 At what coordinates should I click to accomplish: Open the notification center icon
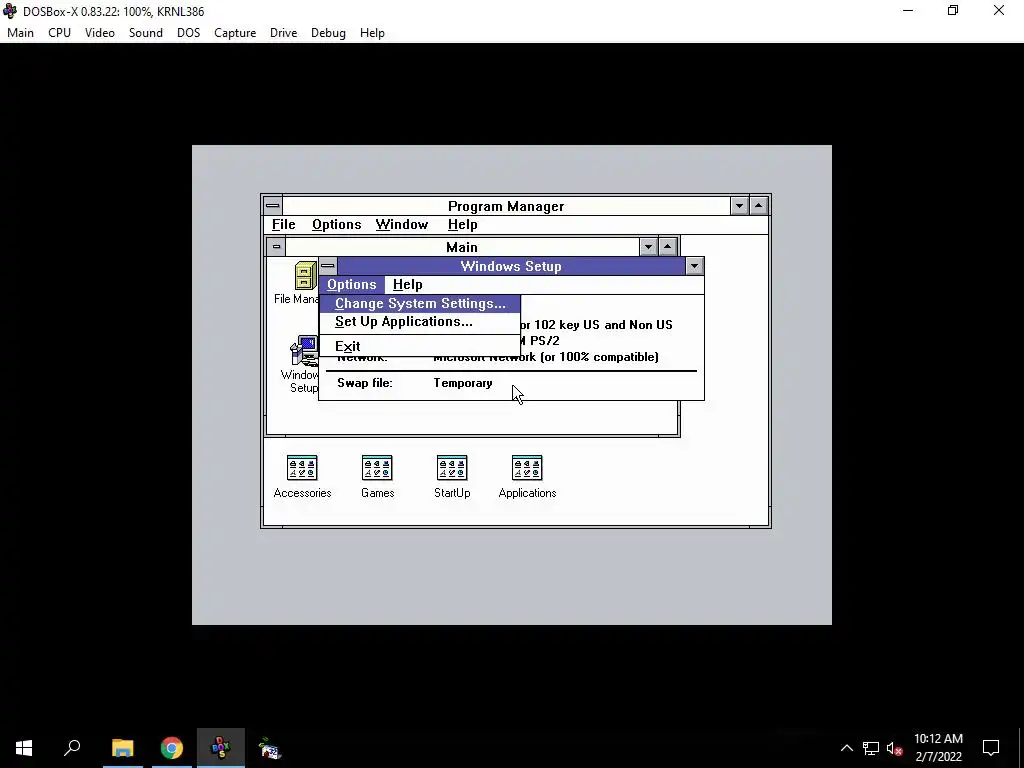991,748
